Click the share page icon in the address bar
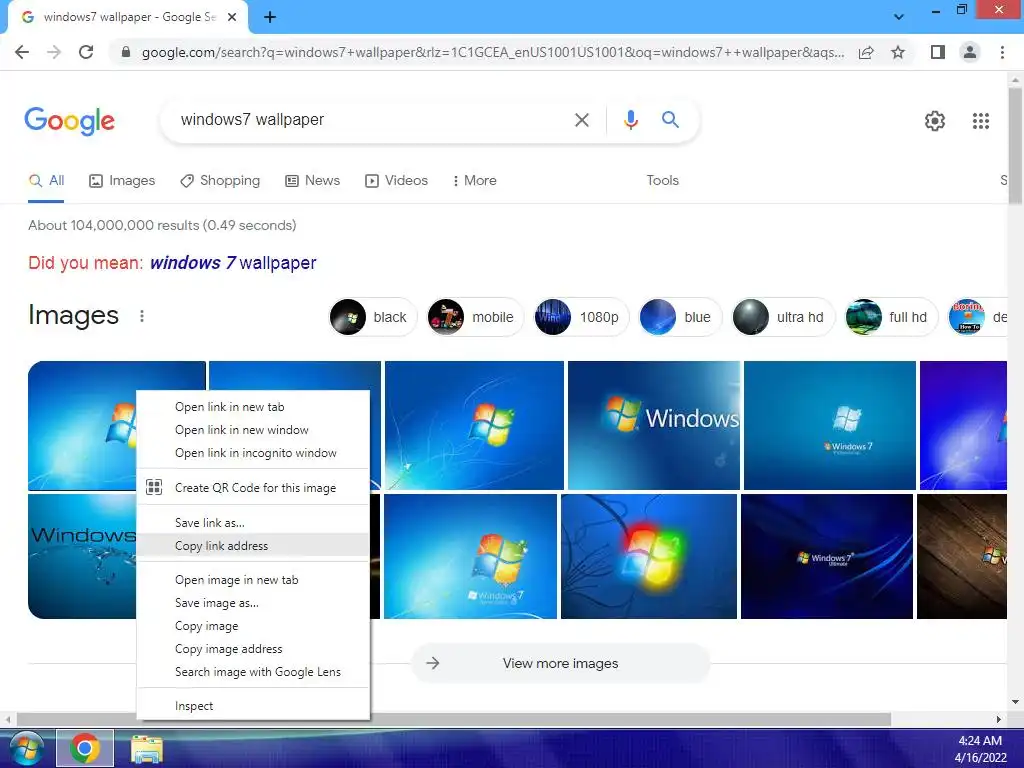The height and width of the screenshot is (768, 1024). [866, 52]
